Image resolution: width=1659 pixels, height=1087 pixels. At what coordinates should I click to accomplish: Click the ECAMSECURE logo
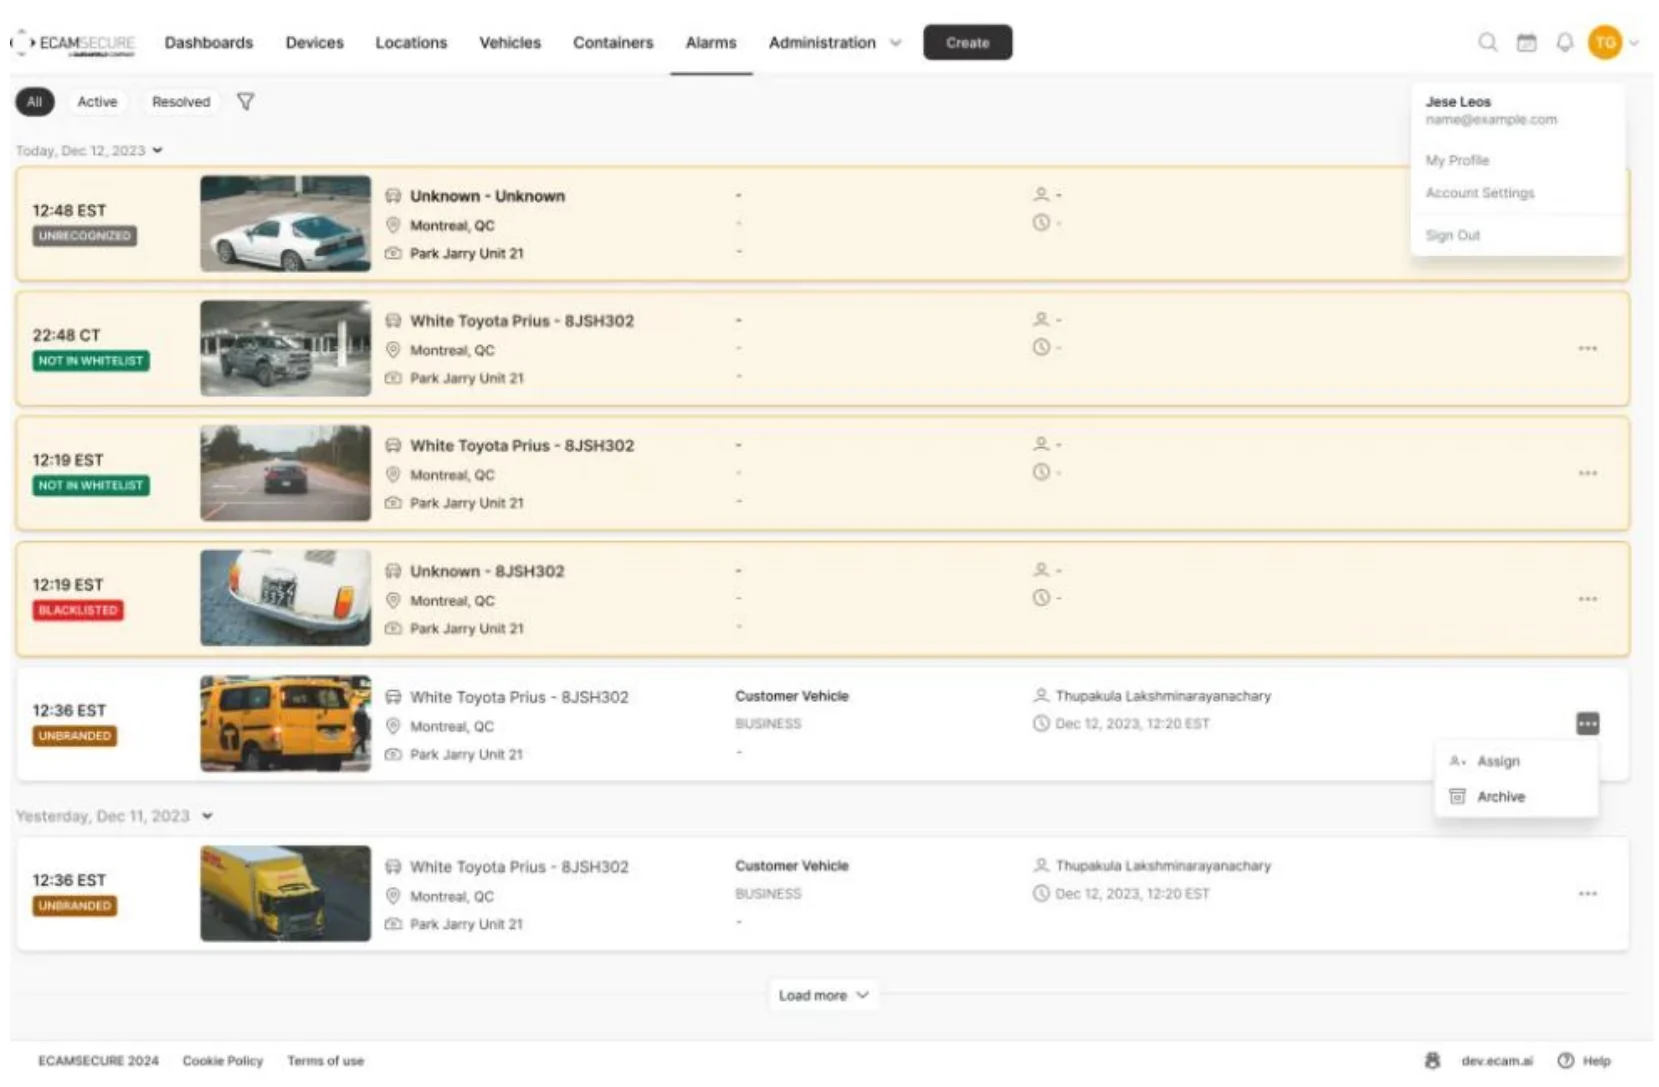click(75, 43)
